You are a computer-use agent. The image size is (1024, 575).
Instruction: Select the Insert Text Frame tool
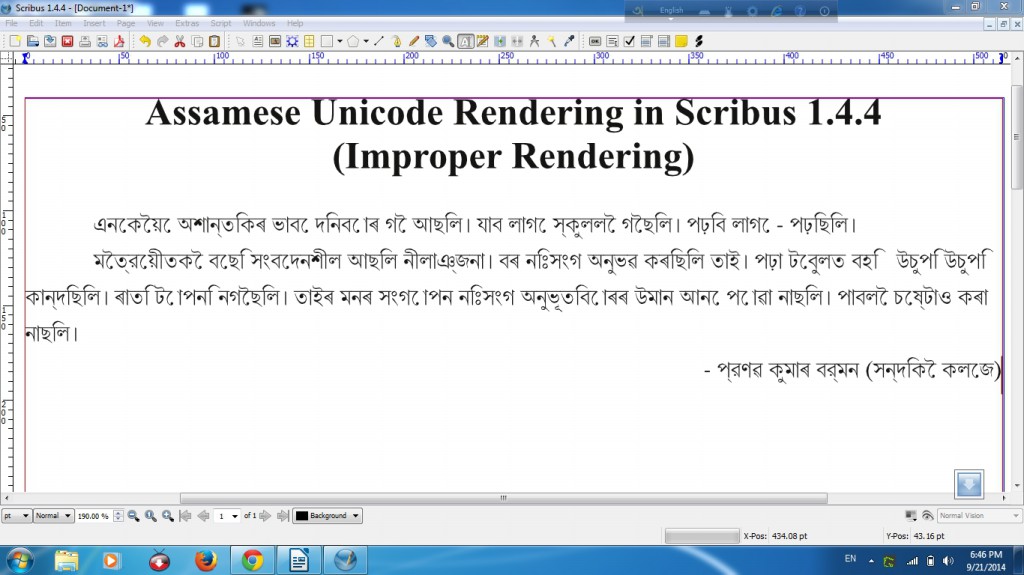(258, 41)
